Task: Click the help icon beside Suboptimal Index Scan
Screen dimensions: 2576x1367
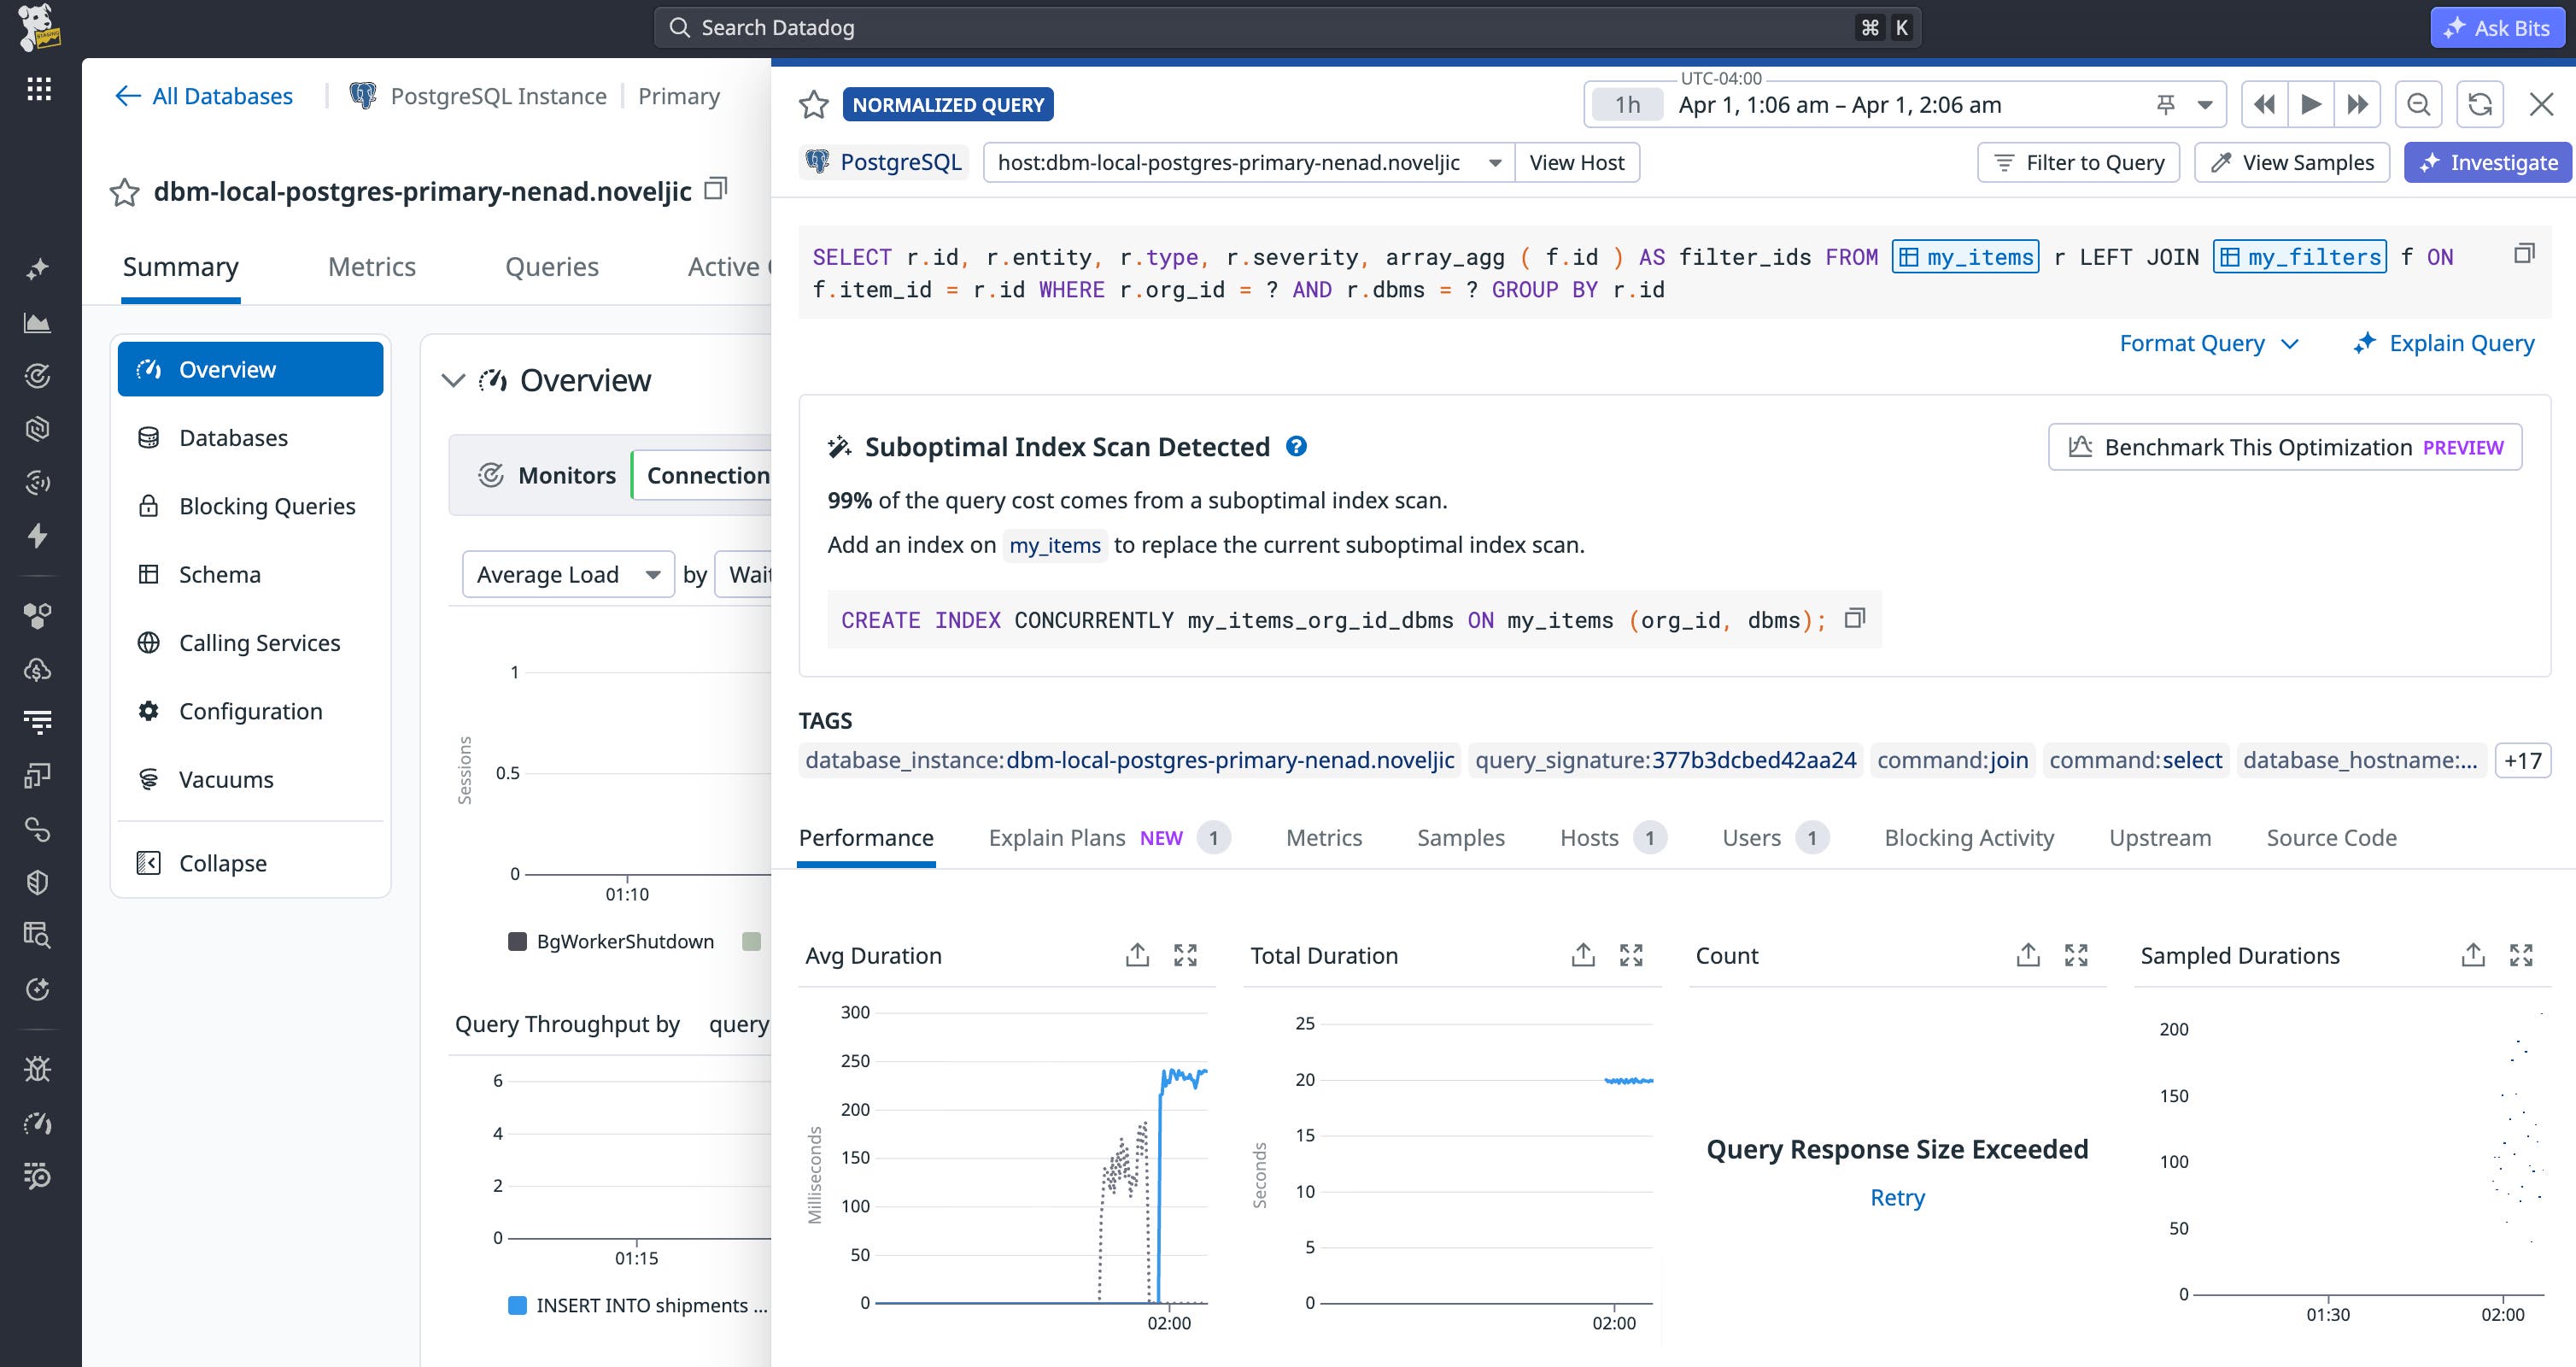Action: (x=1297, y=447)
